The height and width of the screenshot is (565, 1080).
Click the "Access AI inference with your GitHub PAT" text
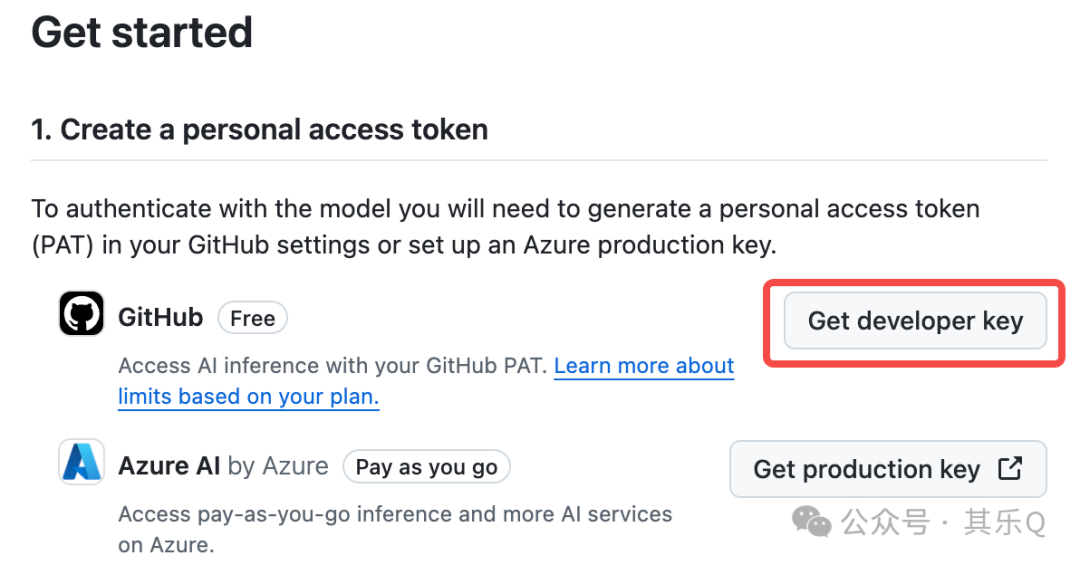pyautogui.click(x=332, y=366)
